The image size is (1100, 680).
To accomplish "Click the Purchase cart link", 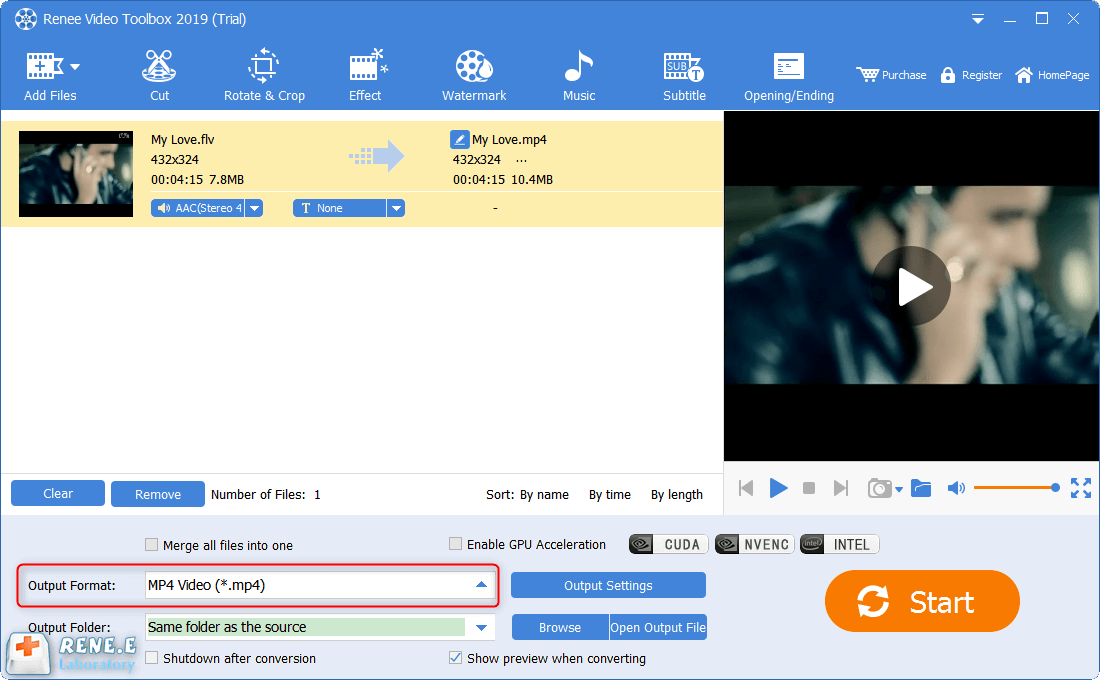I will (x=891, y=75).
